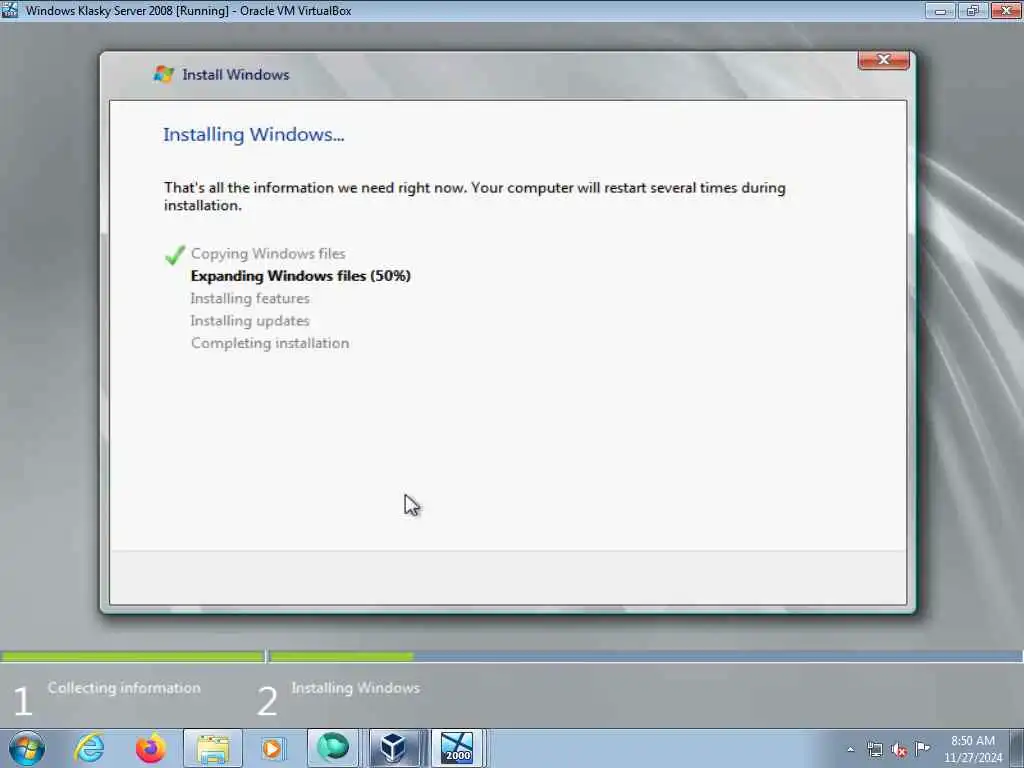Select the 'Installing updates' step text
This screenshot has width=1024, height=768.
(x=250, y=321)
